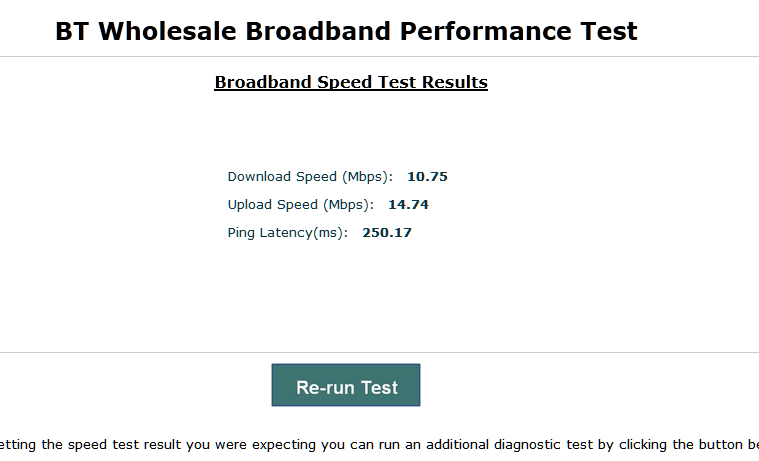Image resolution: width=759 pixels, height=461 pixels.
Task: Click the word "Results" in the underlined heading
Action: pos(454,82)
